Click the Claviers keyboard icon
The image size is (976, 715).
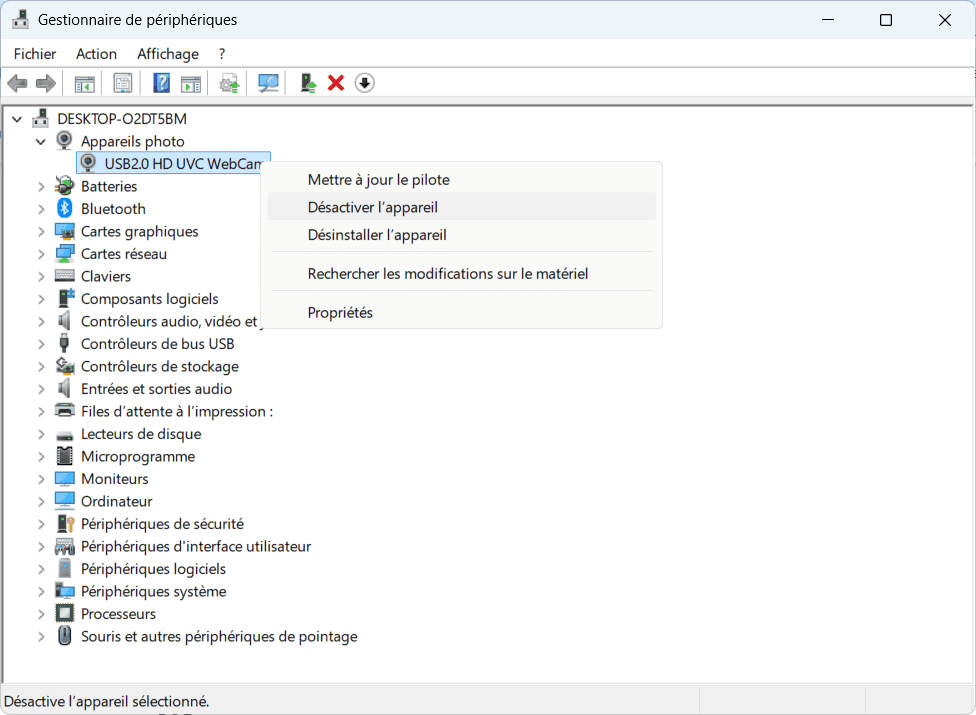coord(65,275)
